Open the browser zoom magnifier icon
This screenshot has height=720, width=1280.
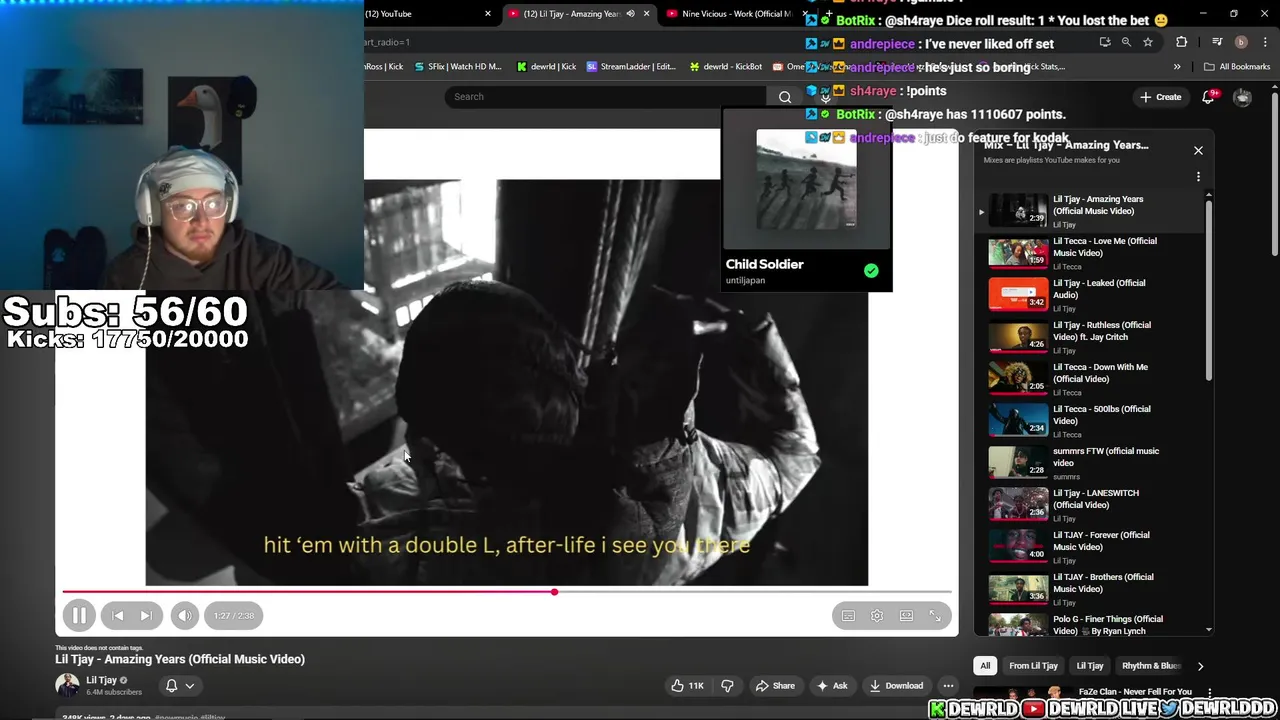1126,42
